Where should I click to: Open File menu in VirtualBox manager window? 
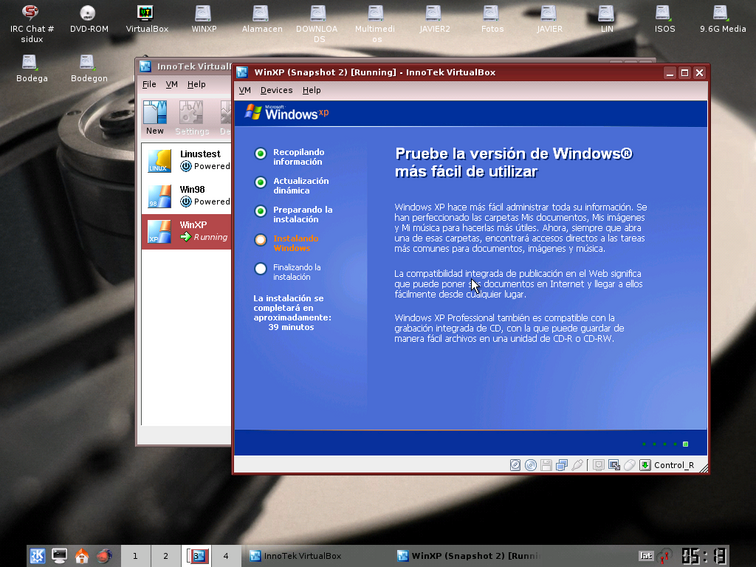[149, 84]
